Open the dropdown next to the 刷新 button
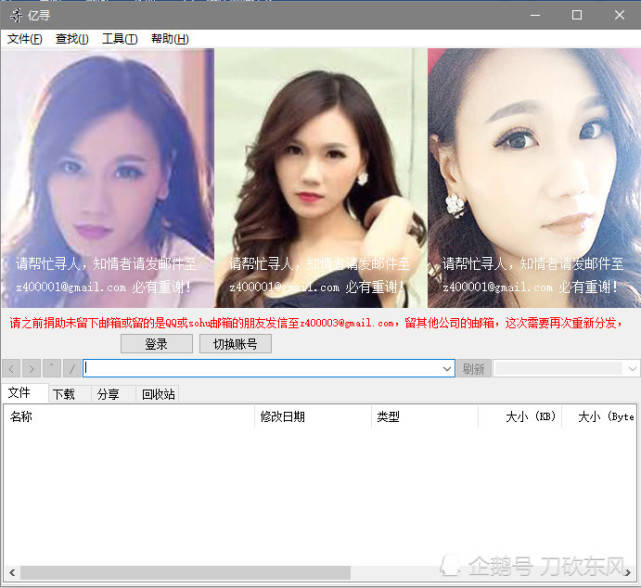Viewport: 641px width, 588px height. coord(632,369)
